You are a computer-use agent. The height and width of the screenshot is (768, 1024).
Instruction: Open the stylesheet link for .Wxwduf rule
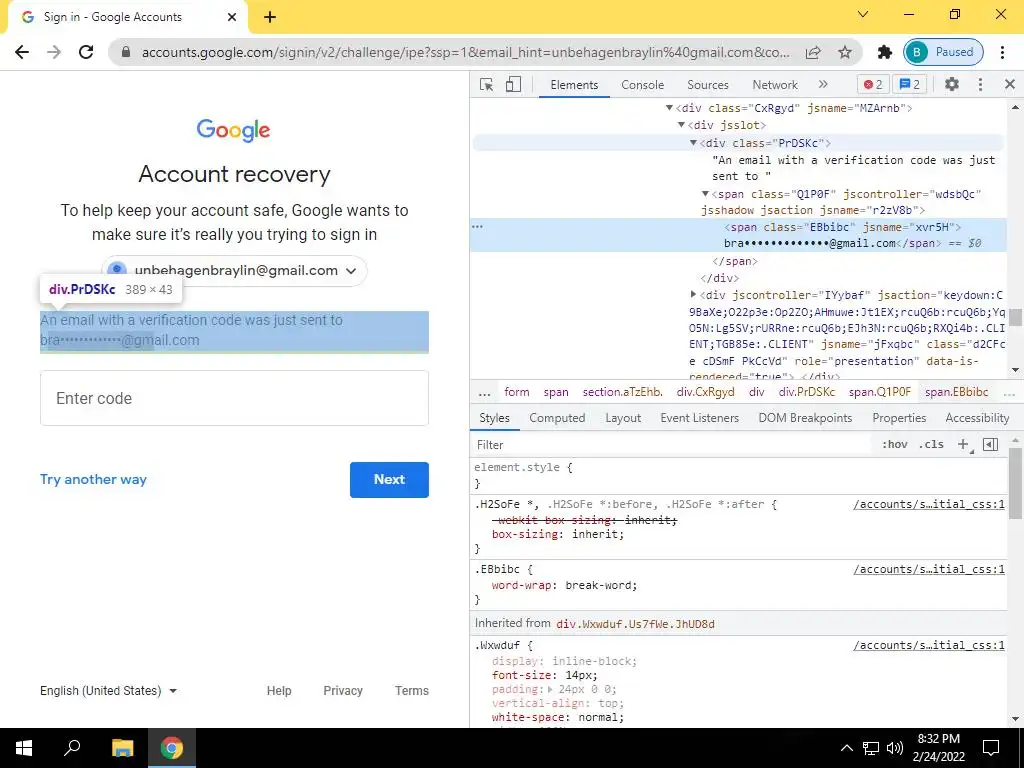929,645
